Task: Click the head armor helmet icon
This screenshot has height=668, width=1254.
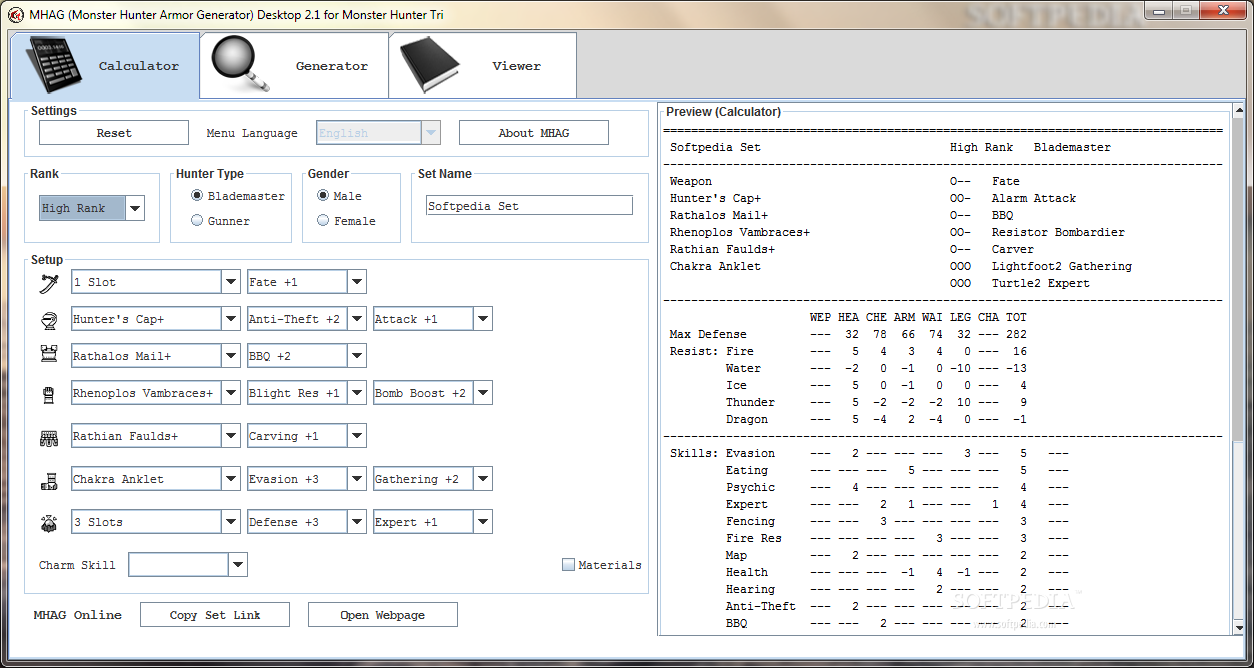Action: click(x=49, y=320)
